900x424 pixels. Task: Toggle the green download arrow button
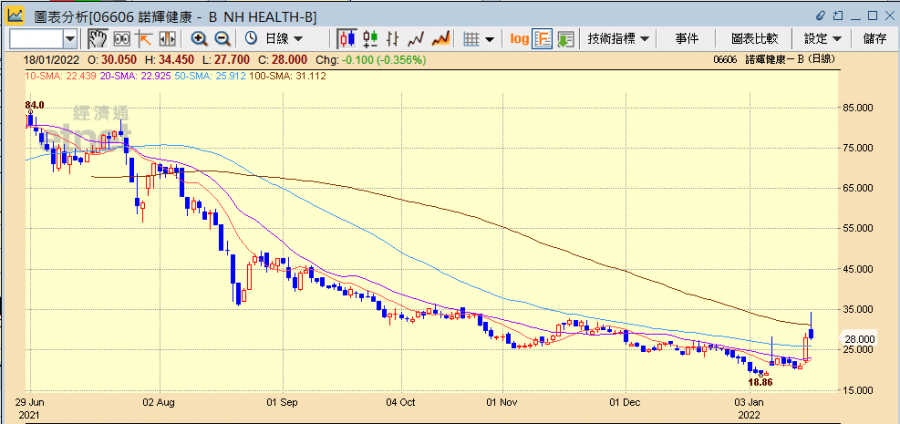click(566, 38)
